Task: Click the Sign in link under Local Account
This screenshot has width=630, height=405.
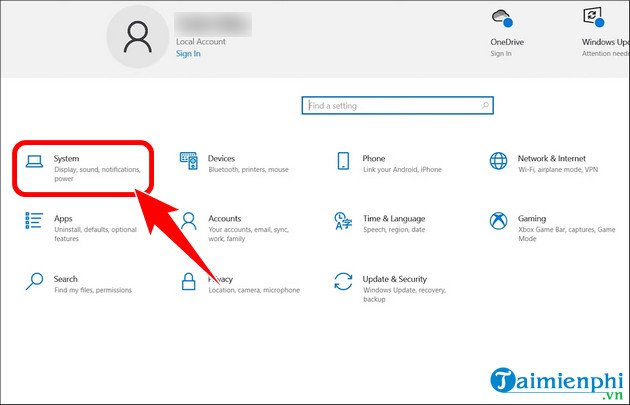Action: [188, 53]
